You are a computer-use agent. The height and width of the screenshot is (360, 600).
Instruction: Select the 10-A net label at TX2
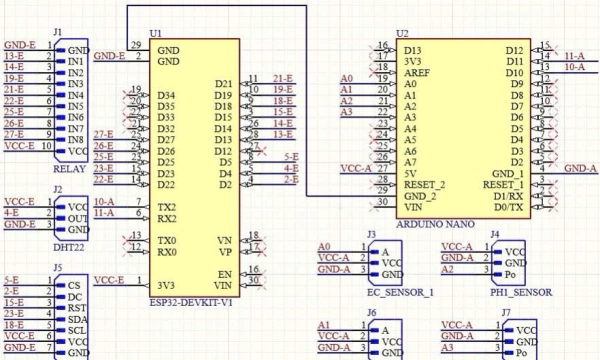tap(104, 202)
